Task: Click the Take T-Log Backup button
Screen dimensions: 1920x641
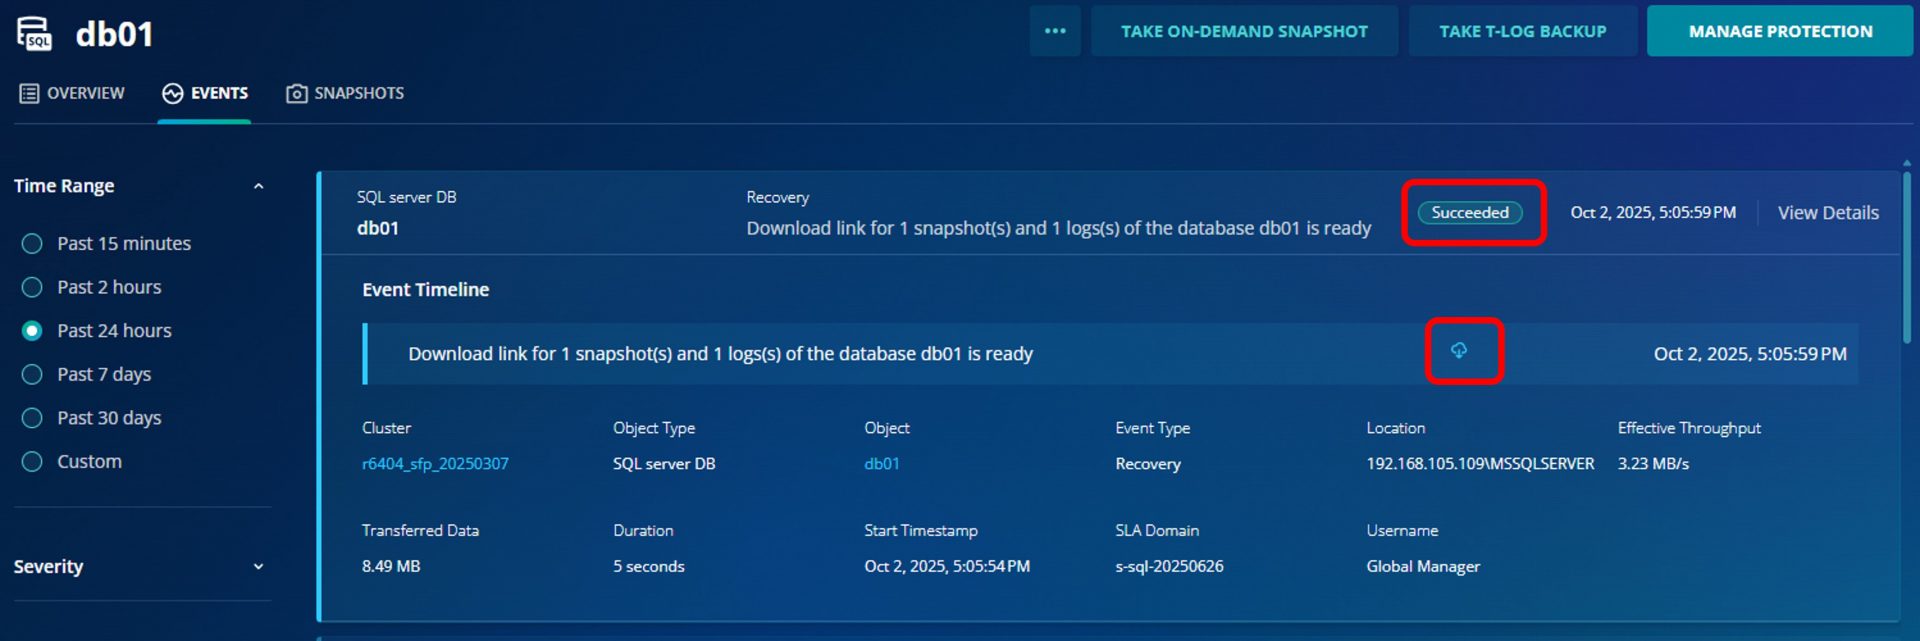Action: (x=1522, y=31)
